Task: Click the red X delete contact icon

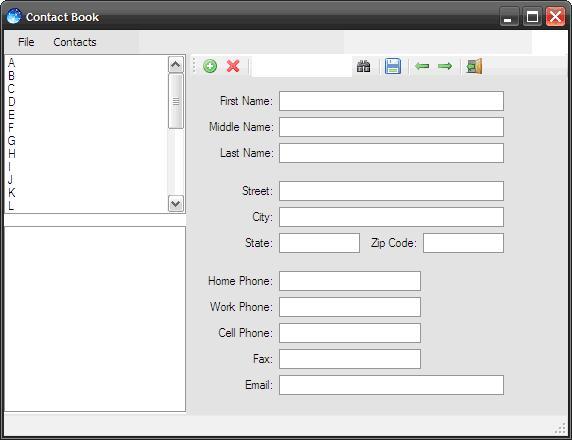Action: tap(233, 66)
